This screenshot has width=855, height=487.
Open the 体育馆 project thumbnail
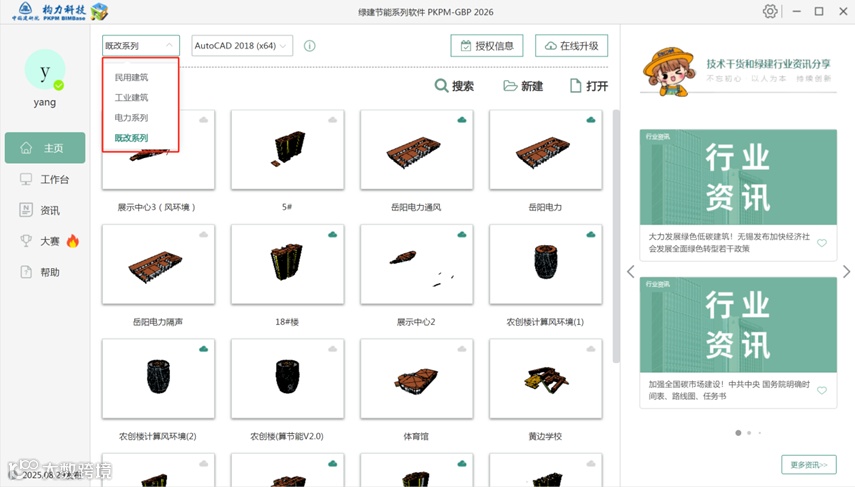(417, 379)
